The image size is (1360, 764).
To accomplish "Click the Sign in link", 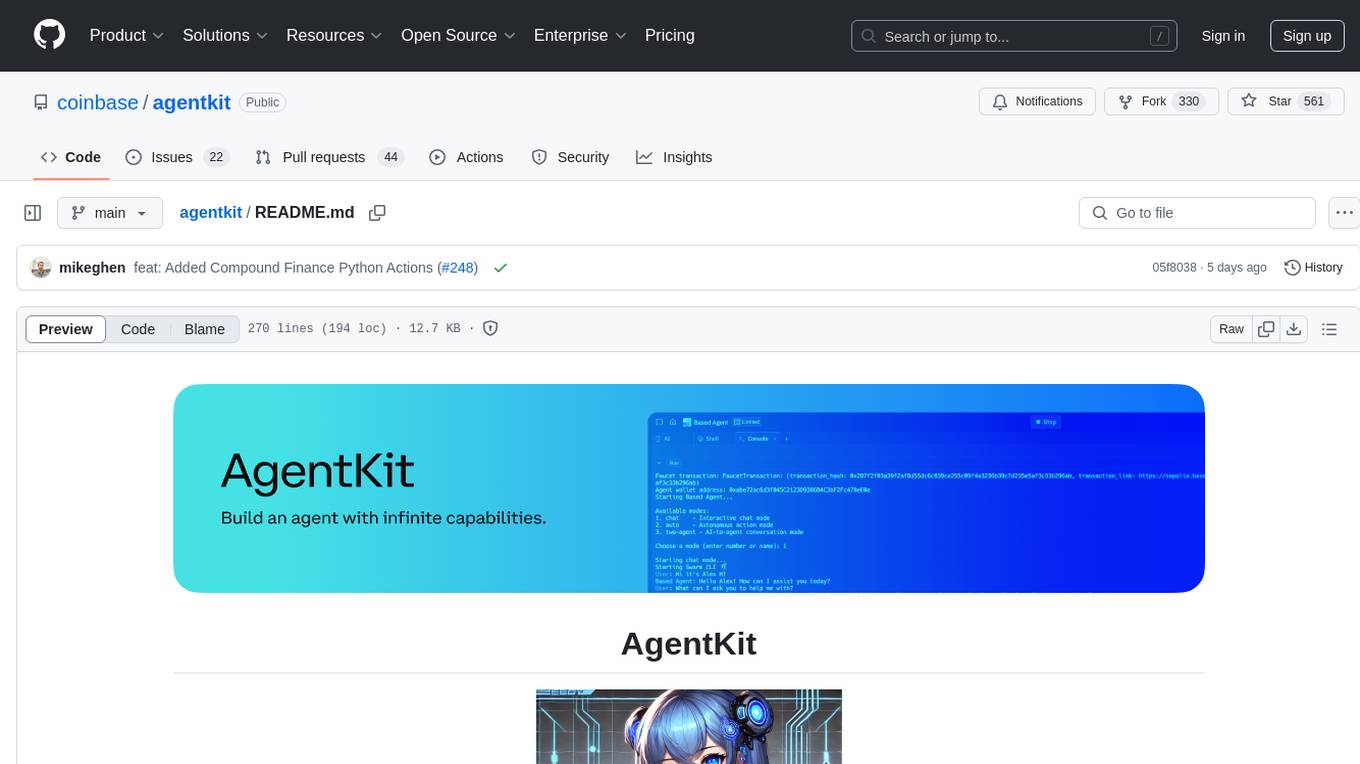I will point(1223,36).
